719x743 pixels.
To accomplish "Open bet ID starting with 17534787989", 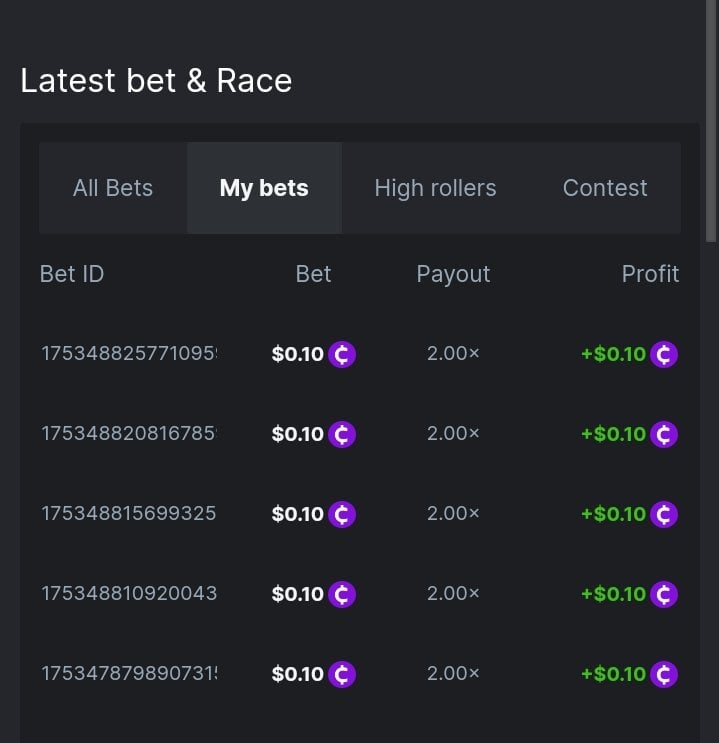I will pos(129,674).
